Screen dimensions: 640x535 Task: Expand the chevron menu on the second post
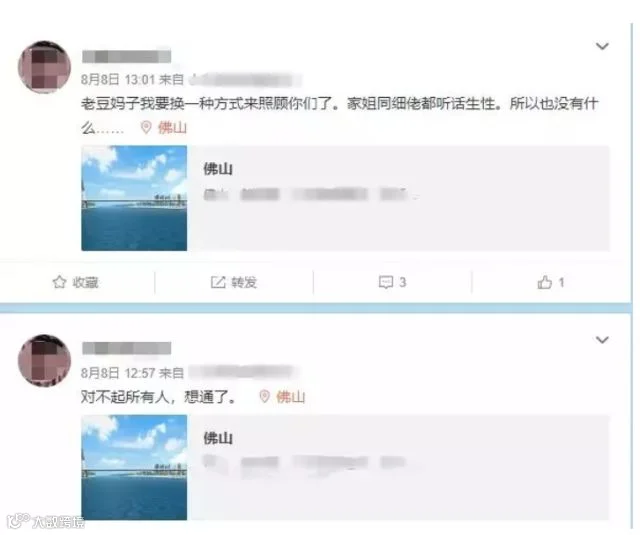point(602,340)
